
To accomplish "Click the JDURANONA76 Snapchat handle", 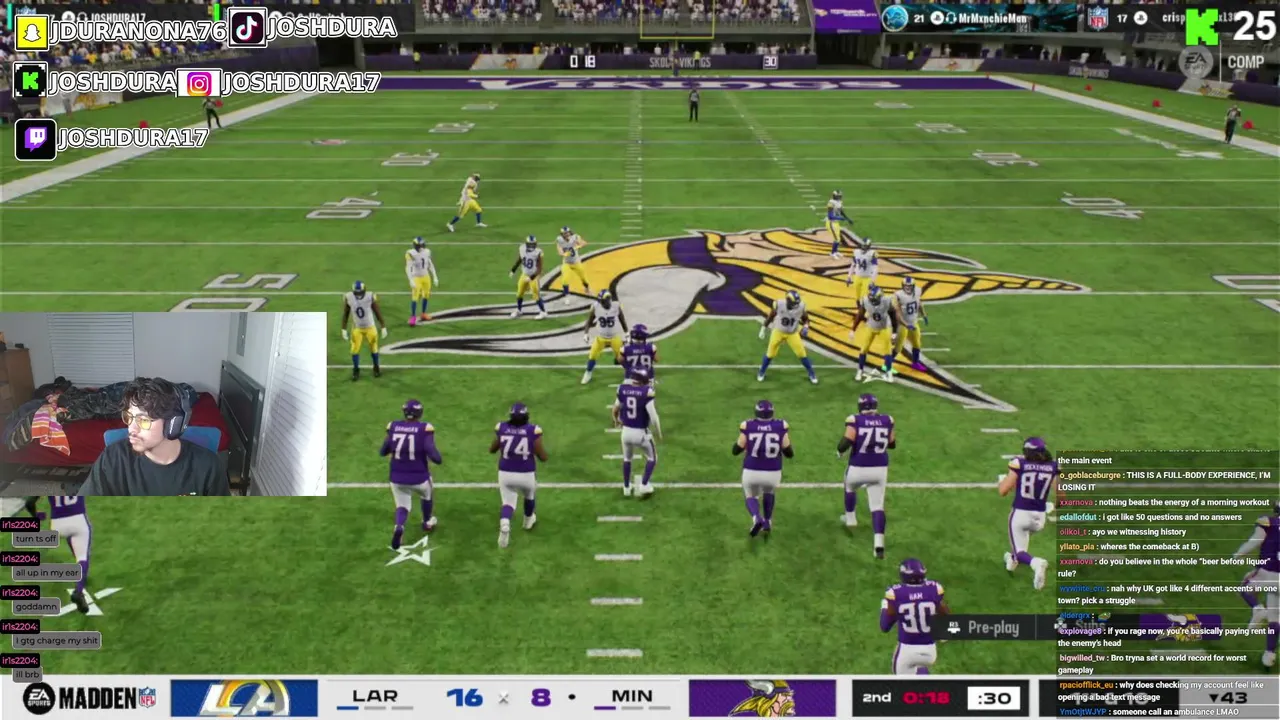I will pyautogui.click(x=139, y=31).
